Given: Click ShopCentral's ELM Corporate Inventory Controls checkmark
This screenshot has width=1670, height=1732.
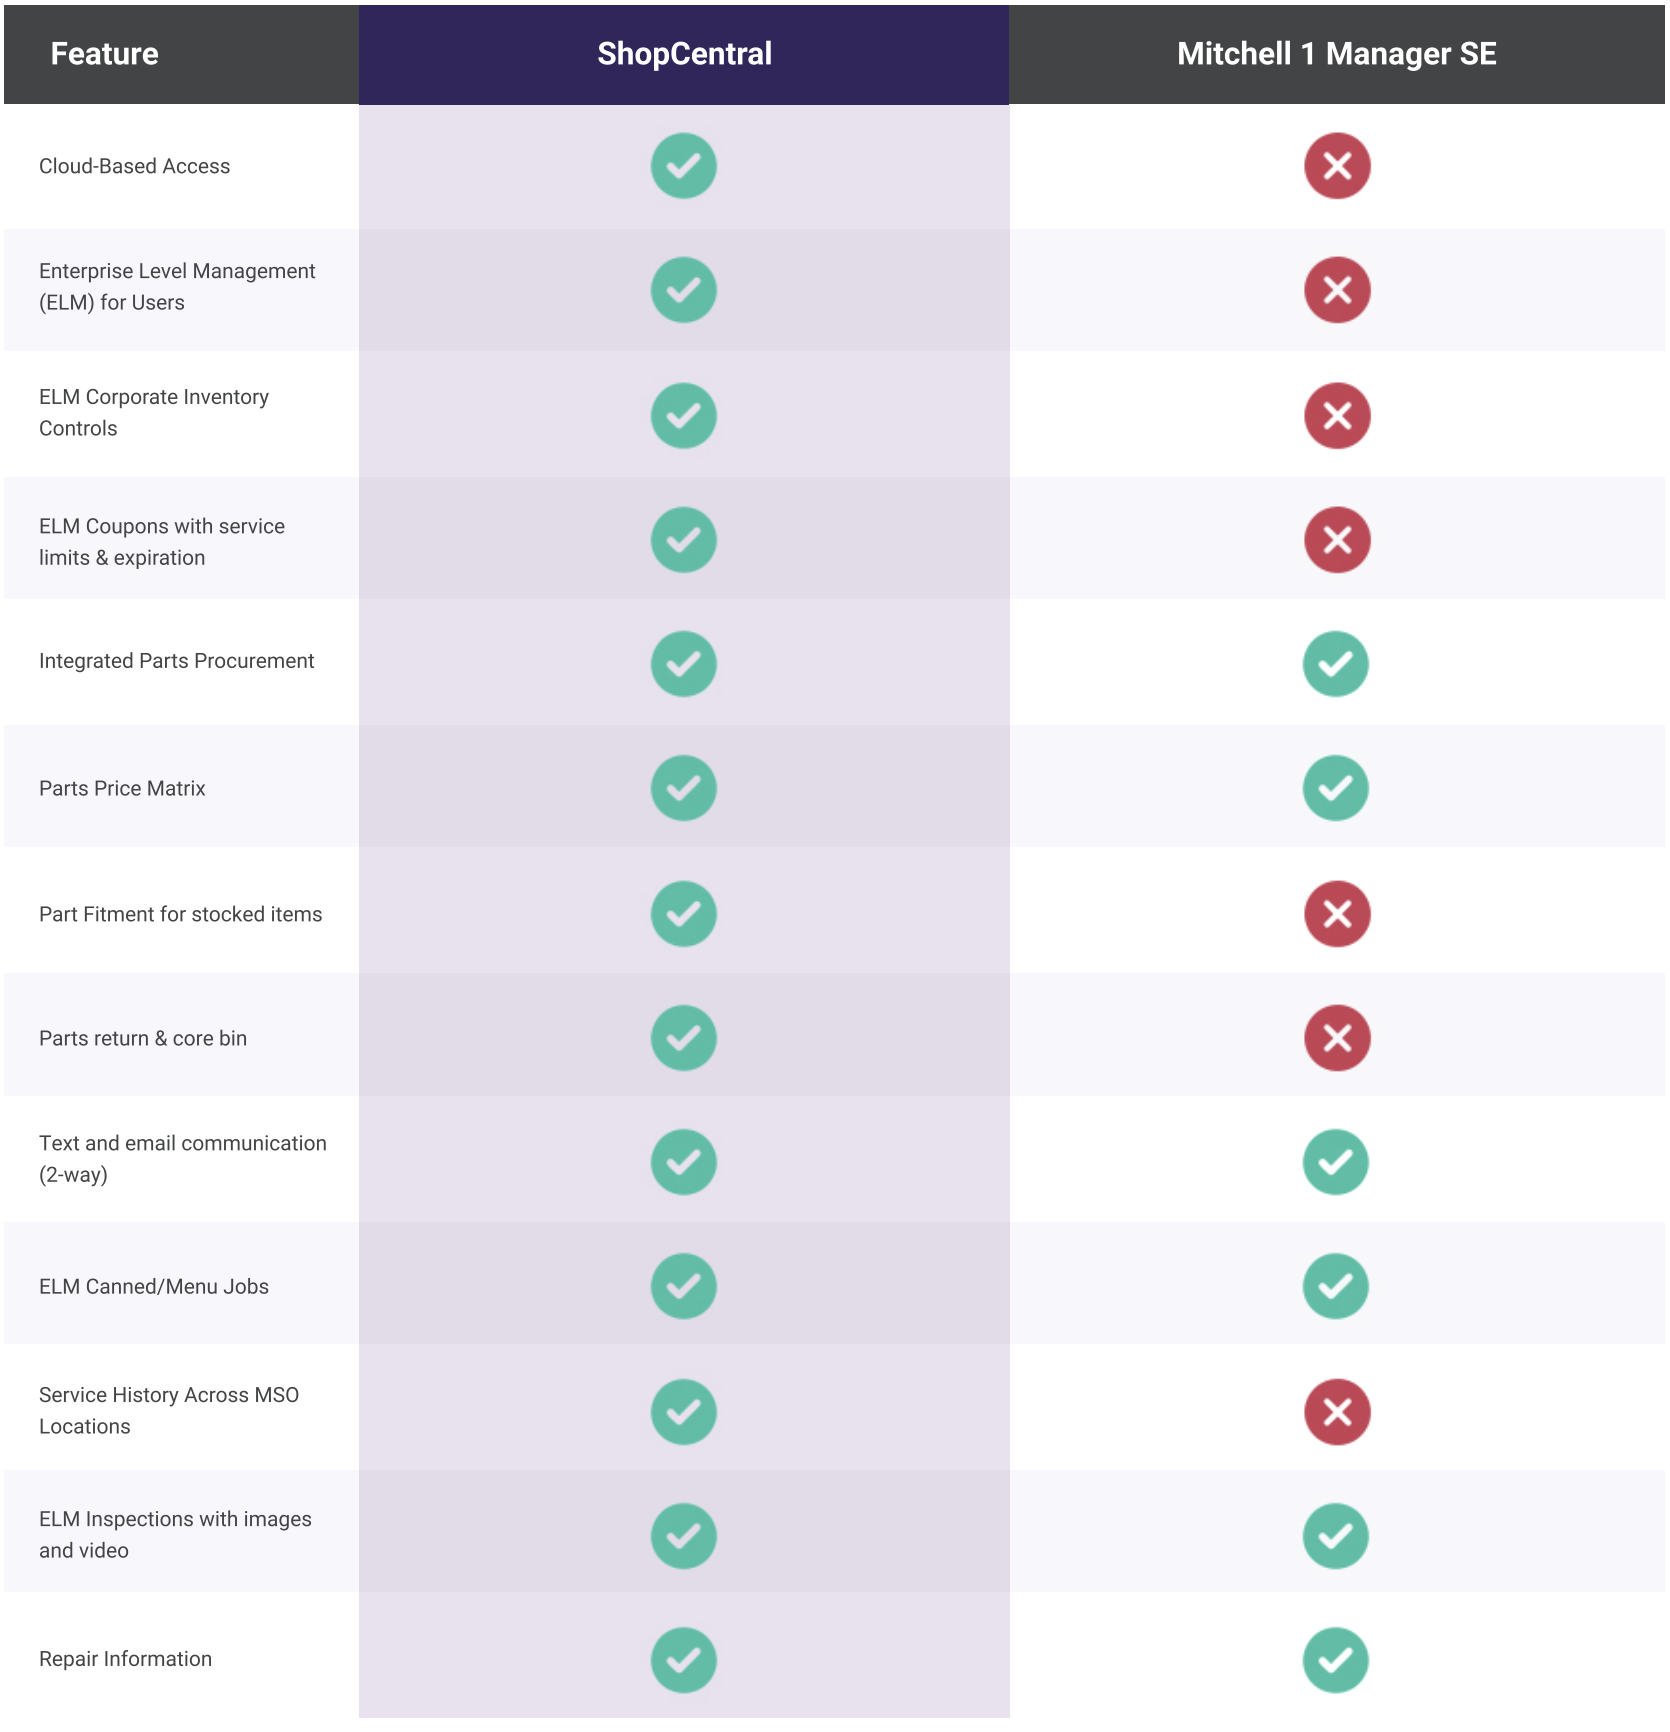Looking at the screenshot, I should [683, 415].
